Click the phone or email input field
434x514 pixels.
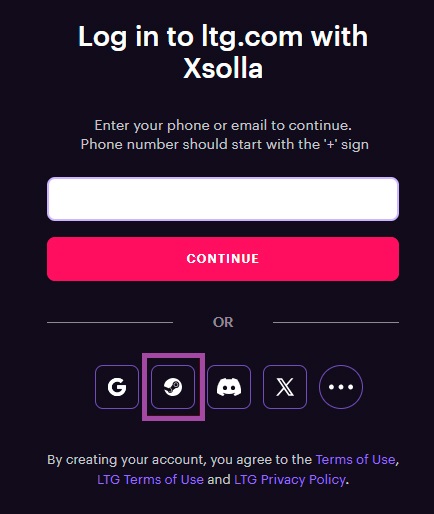223,199
